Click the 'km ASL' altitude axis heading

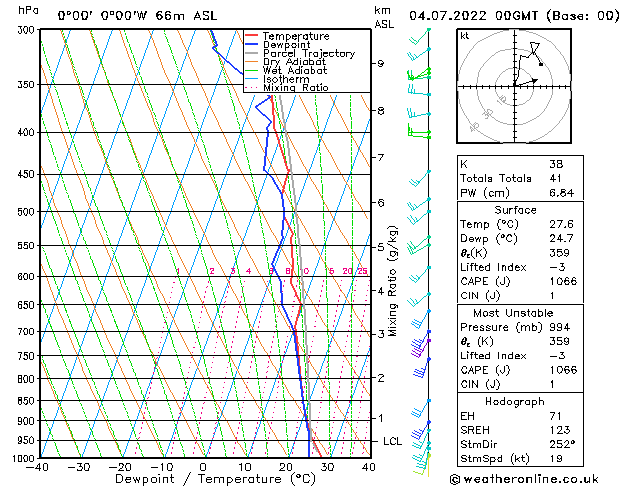(x=384, y=17)
